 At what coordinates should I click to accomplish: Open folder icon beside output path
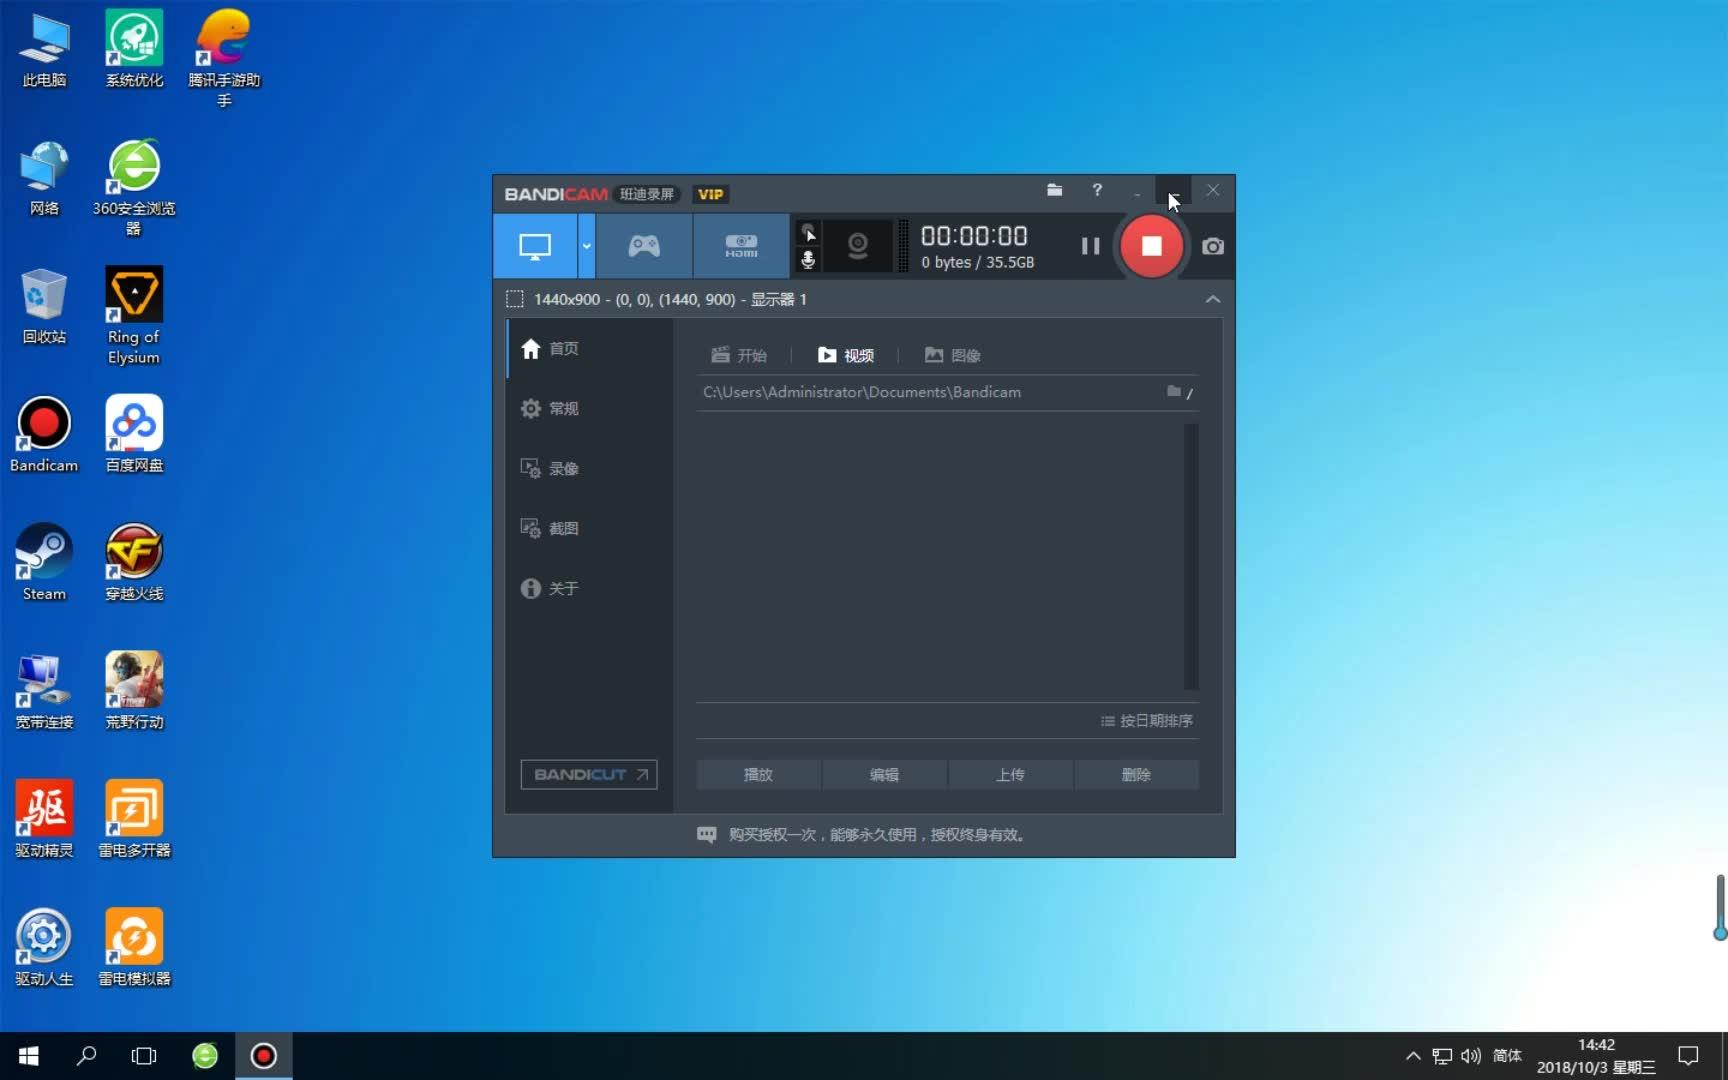click(1174, 391)
